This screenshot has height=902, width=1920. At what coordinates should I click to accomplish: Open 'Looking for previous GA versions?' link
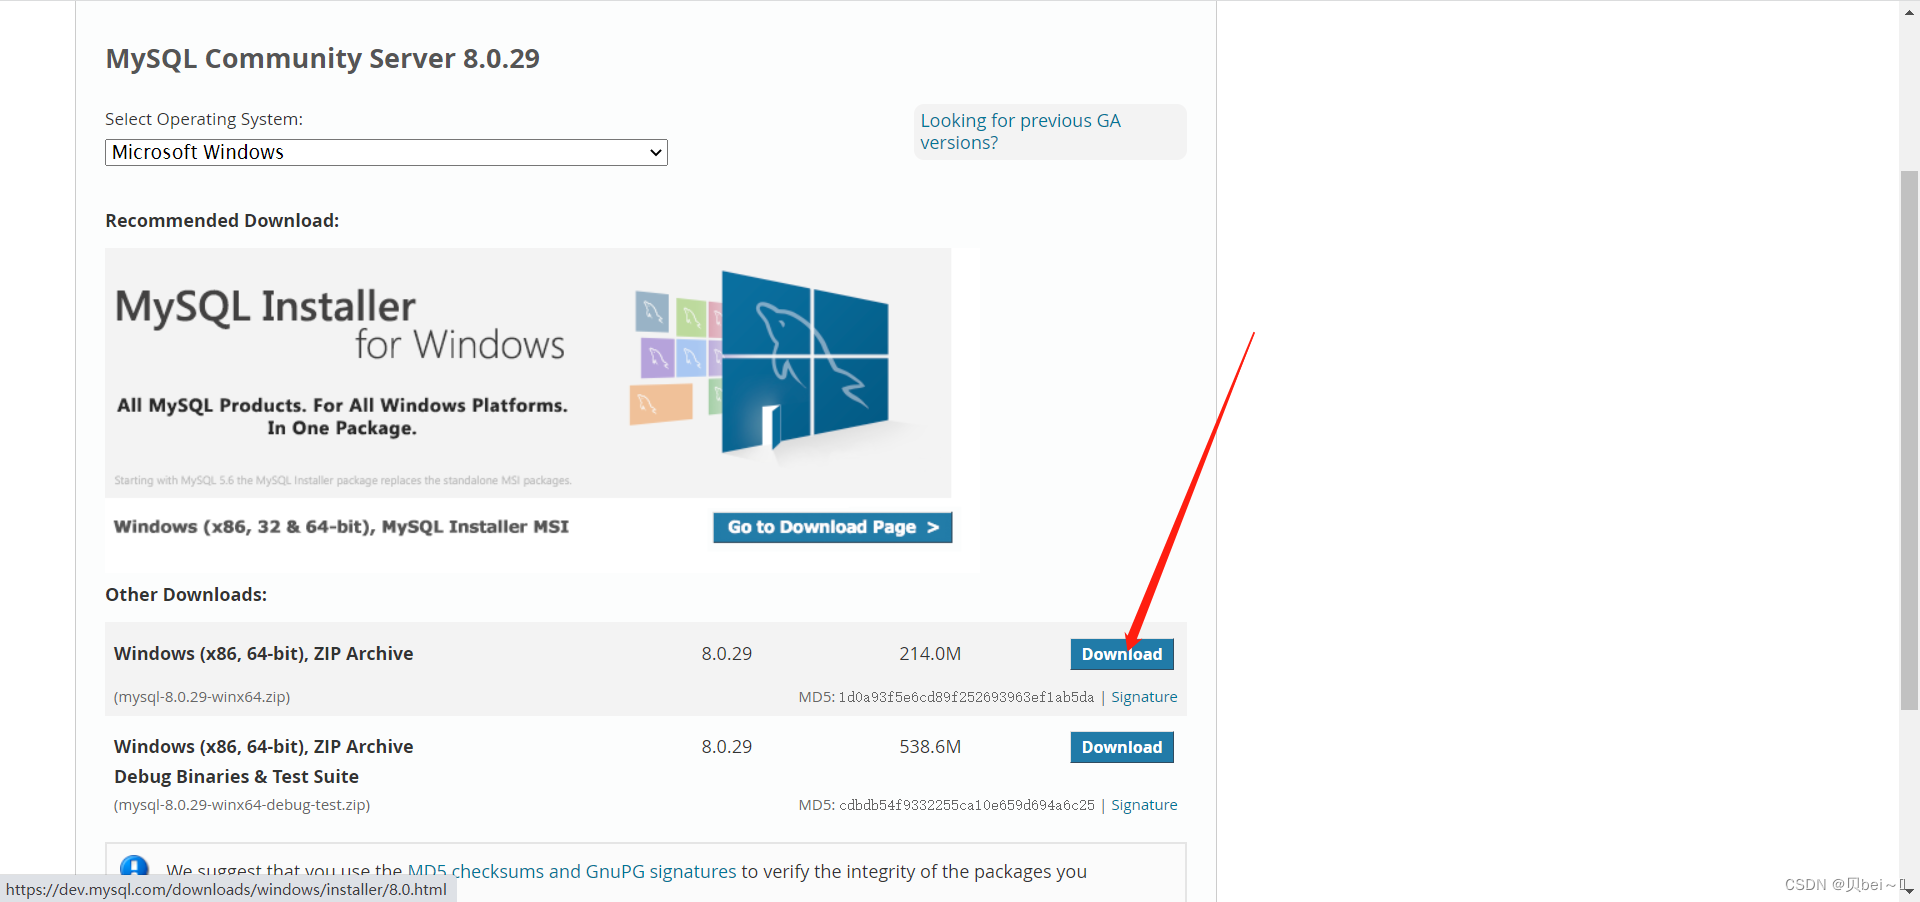1020,131
